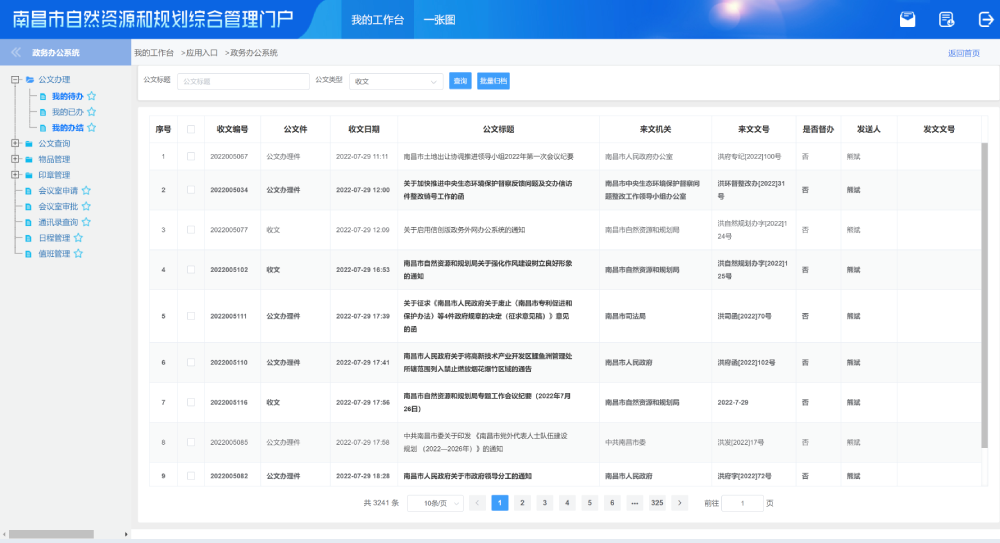1000x543 pixels.
Task: Open 我的办结 in sidebar tree
Action: pyautogui.click(x=68, y=128)
